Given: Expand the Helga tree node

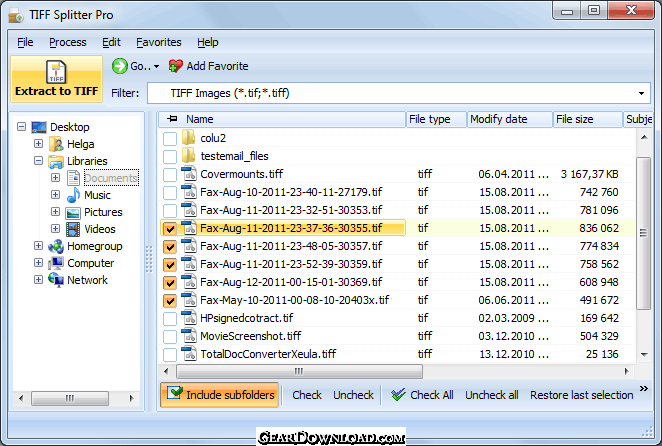Looking at the screenshot, I should click(38, 144).
